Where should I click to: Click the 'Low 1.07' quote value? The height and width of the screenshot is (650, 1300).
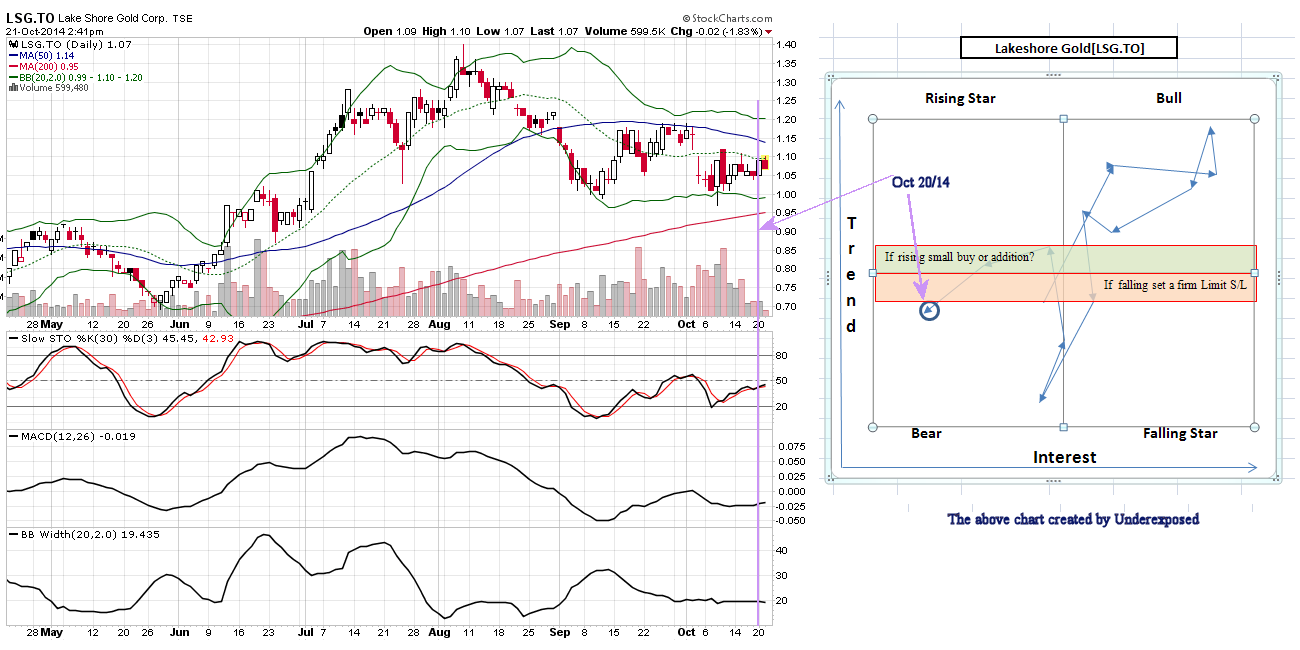[502, 31]
